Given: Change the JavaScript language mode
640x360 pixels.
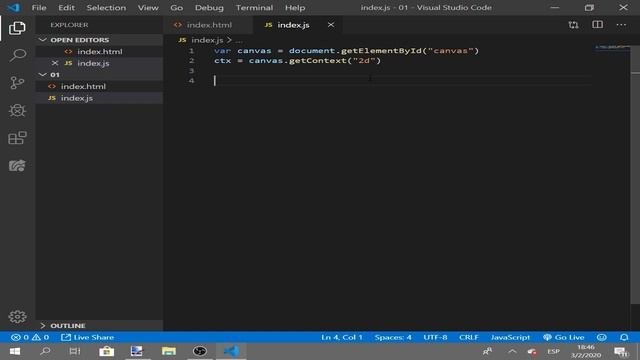Looking at the screenshot, I should (510, 338).
